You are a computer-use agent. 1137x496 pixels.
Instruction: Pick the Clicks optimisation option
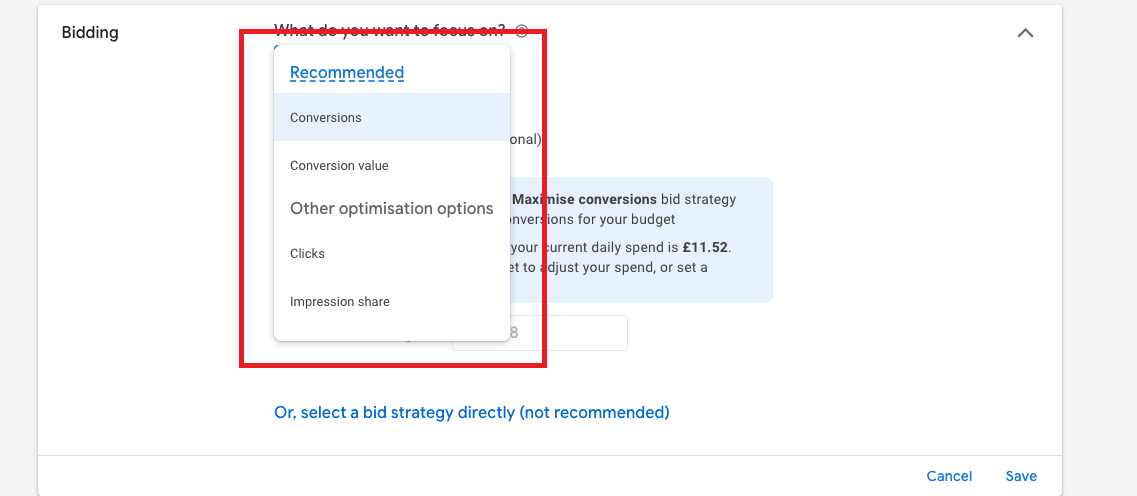[x=307, y=253]
